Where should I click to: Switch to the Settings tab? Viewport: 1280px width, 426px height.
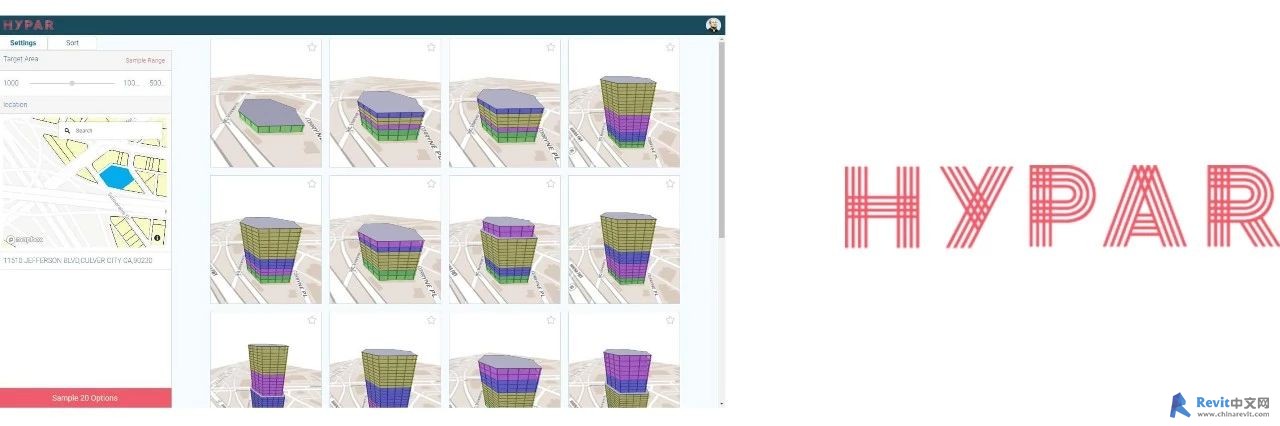click(23, 43)
